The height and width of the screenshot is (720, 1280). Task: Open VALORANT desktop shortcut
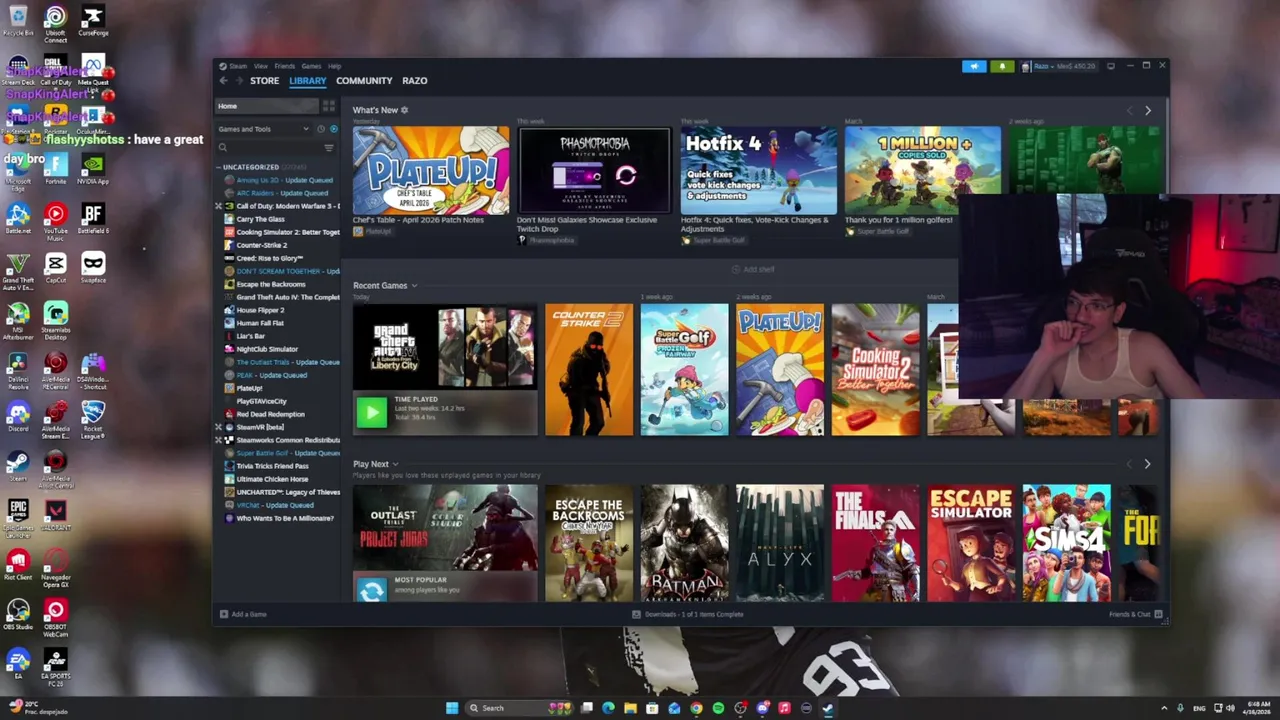coord(55,516)
